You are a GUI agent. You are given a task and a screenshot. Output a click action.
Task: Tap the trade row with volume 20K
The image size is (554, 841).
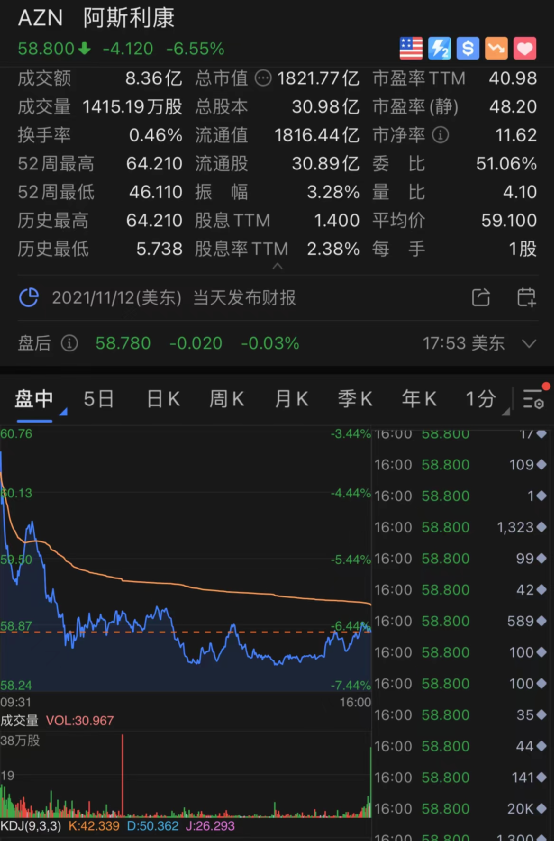pos(461,809)
